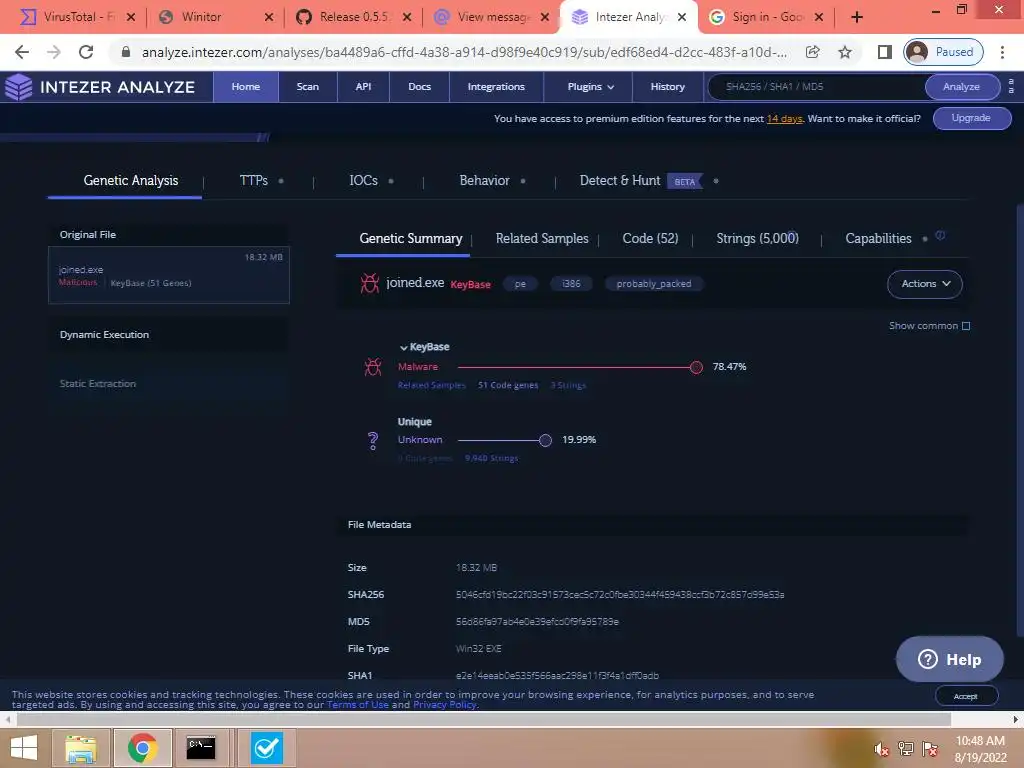The width and height of the screenshot is (1024, 768).
Task: Click the info icon next to Capabilities
Action: pyautogui.click(x=940, y=235)
